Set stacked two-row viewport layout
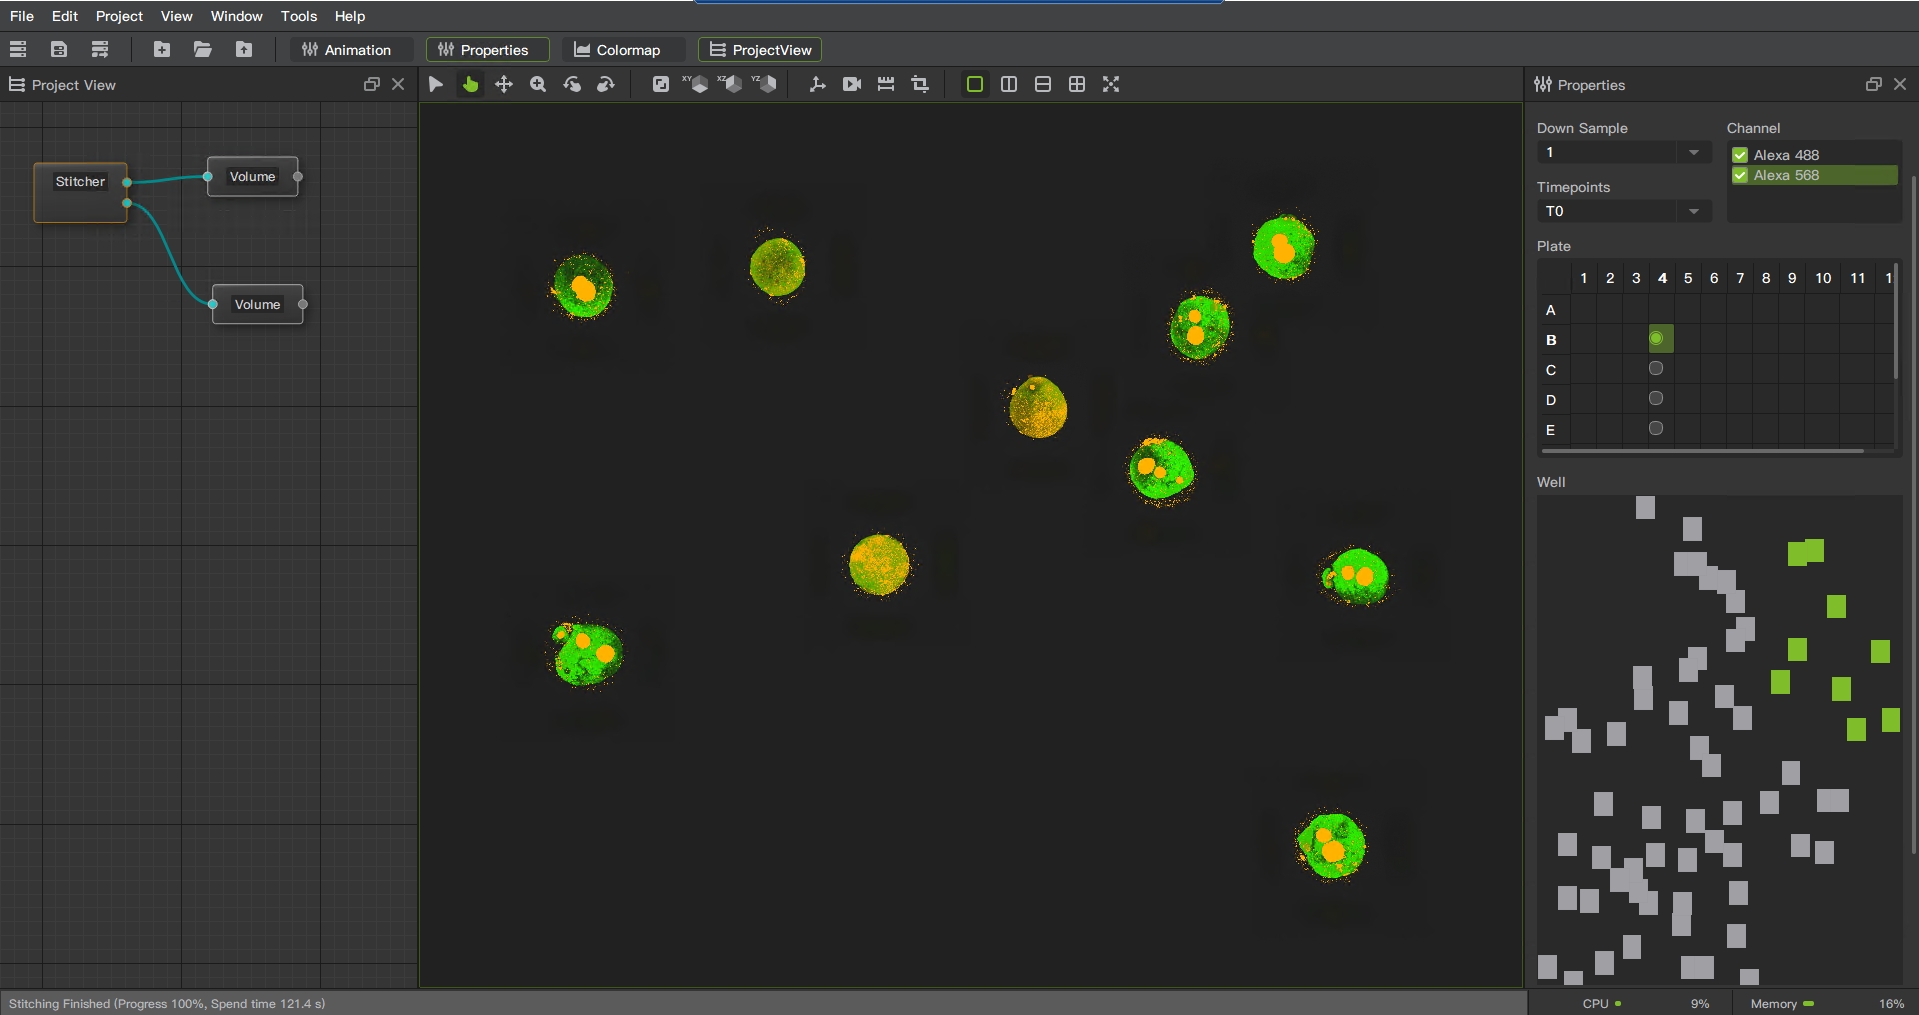Image resolution: width=1919 pixels, height=1015 pixels. click(x=1043, y=84)
